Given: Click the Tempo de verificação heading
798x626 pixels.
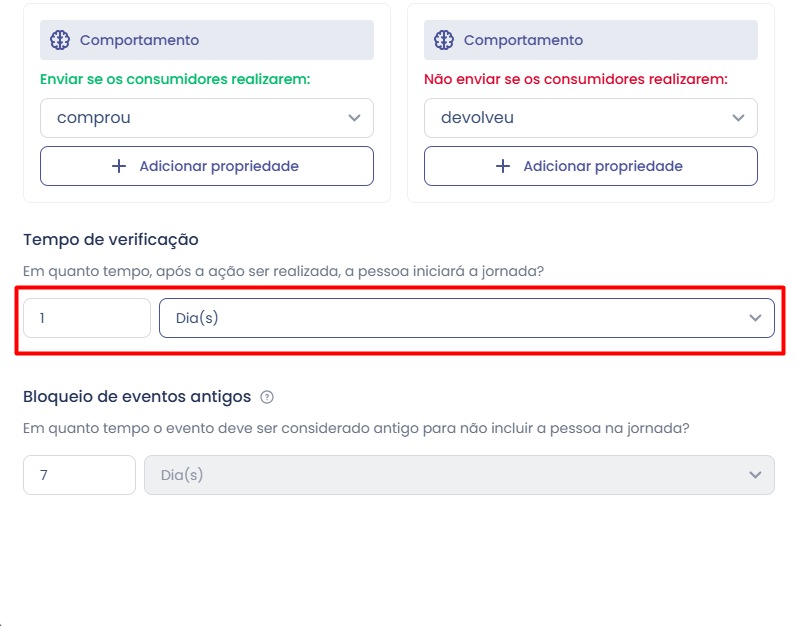Looking at the screenshot, I should click(111, 240).
